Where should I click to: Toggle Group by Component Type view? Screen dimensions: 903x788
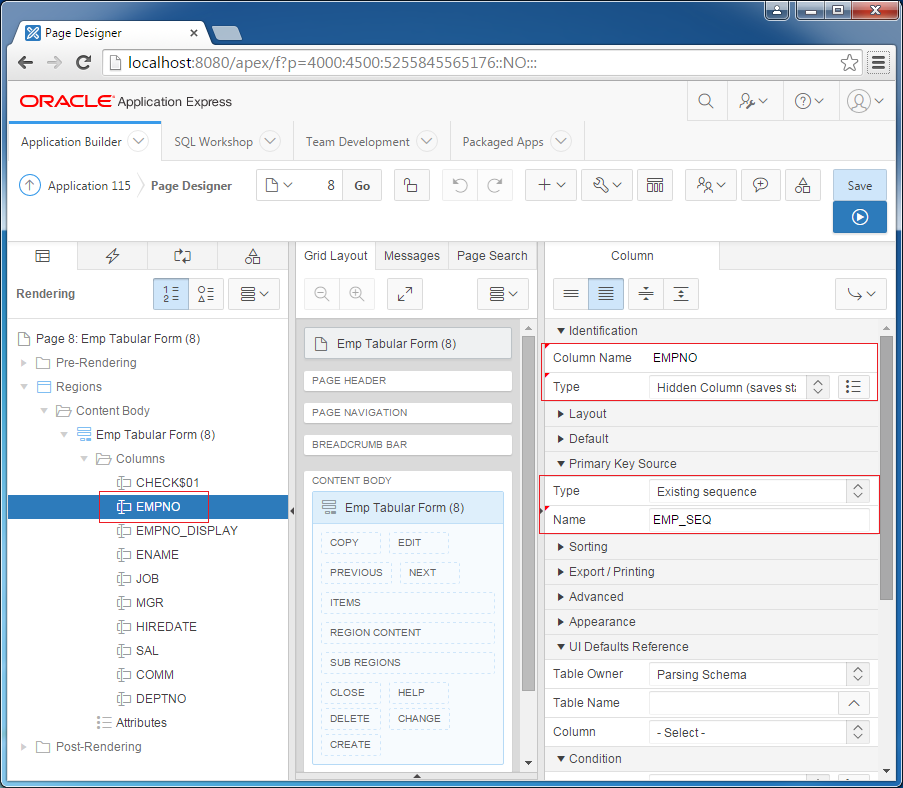[206, 294]
